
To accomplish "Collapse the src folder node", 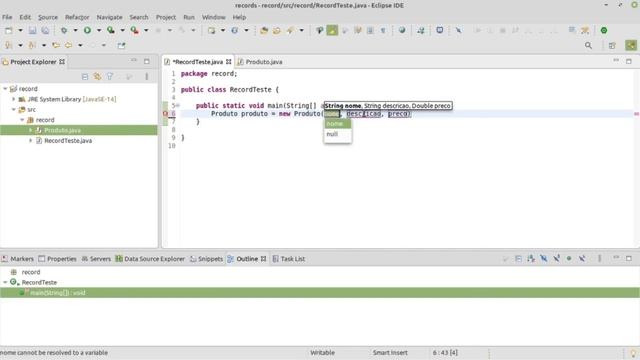I will click(13, 109).
